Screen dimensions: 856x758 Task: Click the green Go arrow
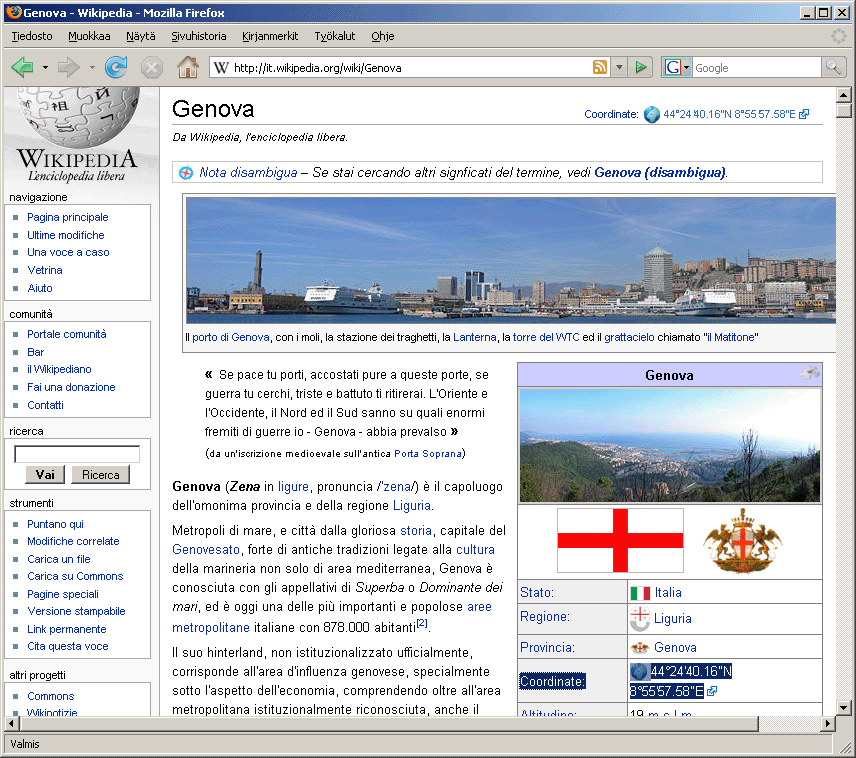641,67
